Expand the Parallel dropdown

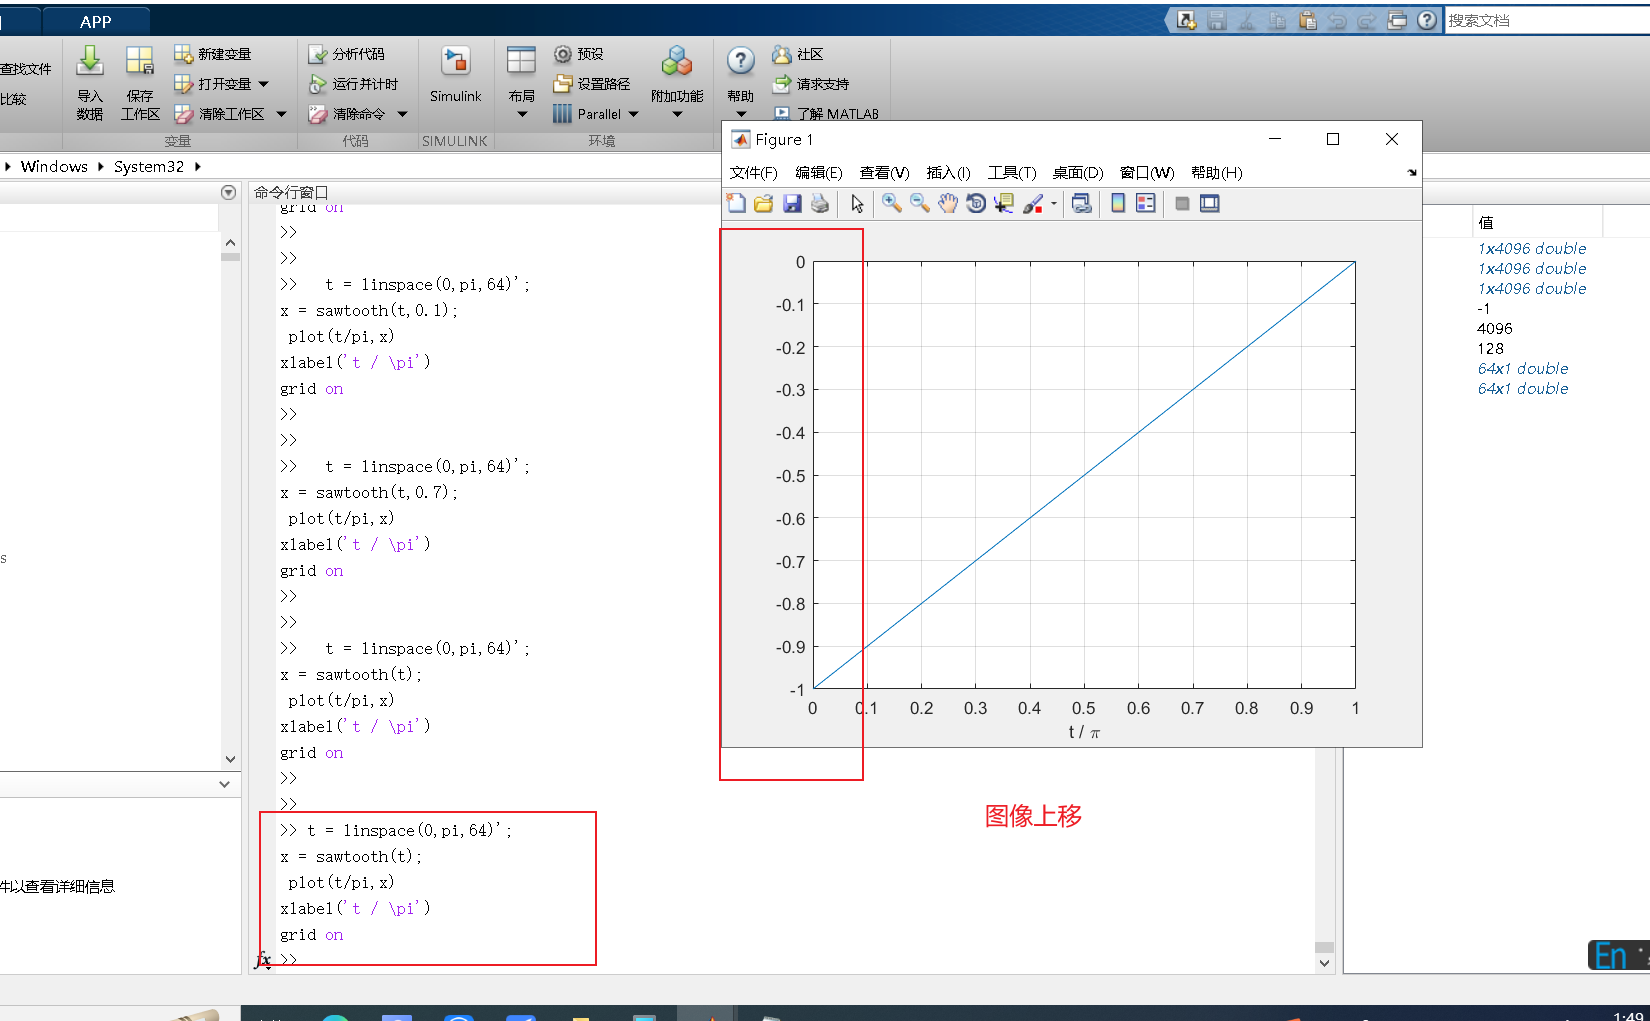633,114
